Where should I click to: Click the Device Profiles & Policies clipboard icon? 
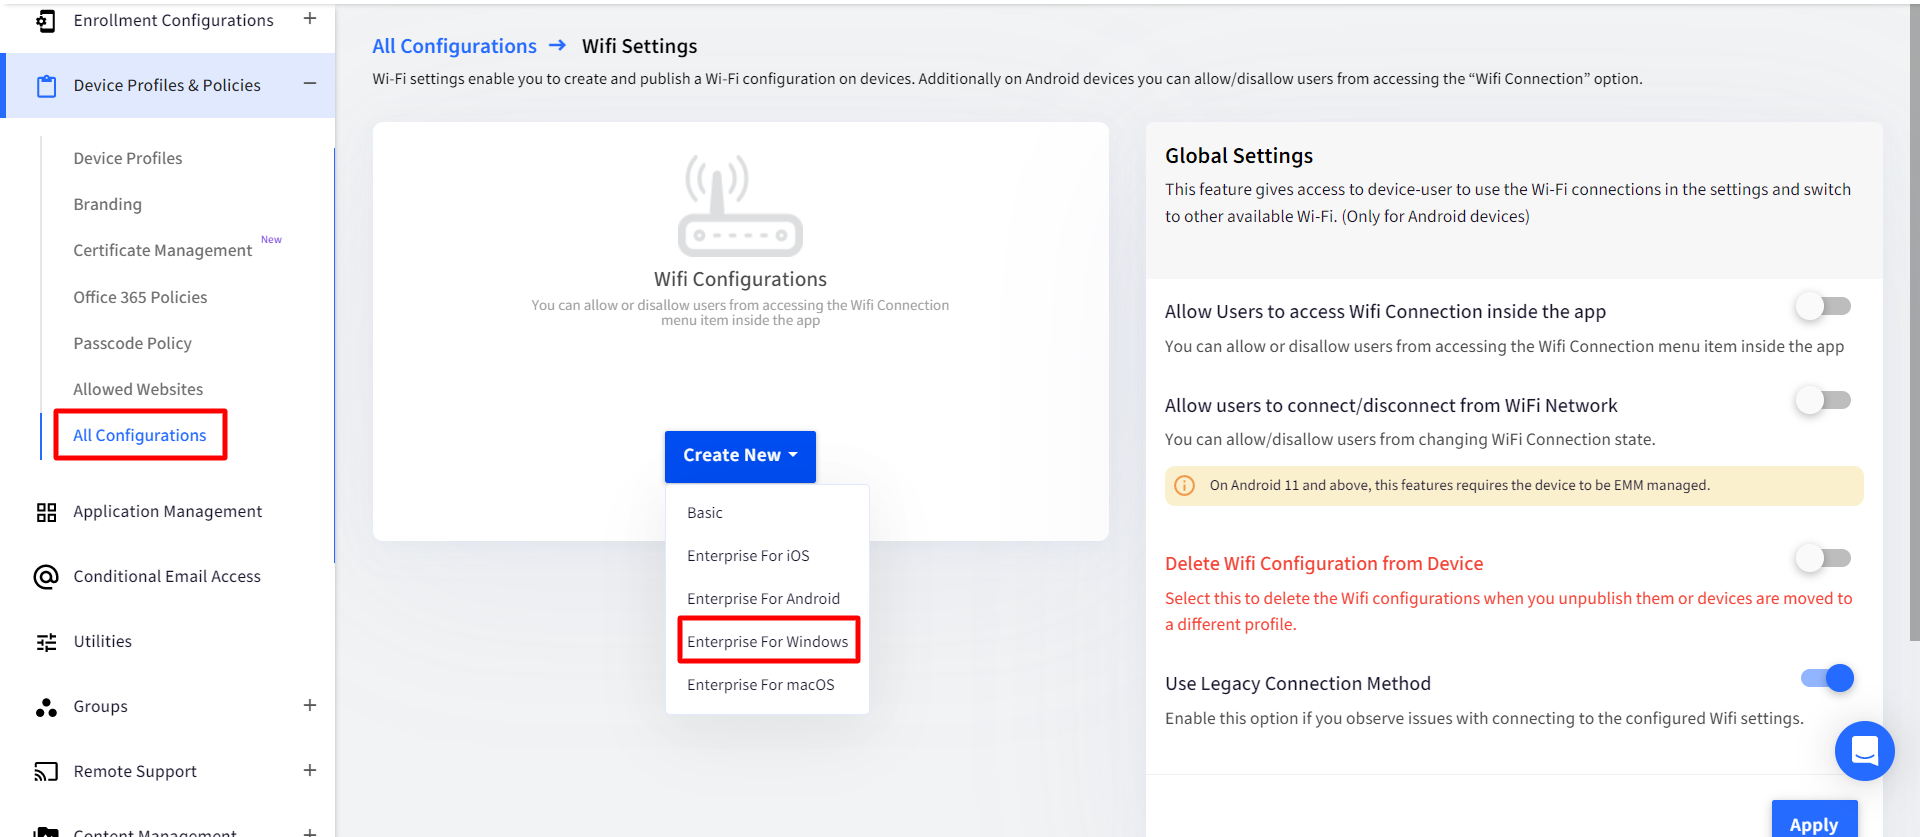point(46,86)
